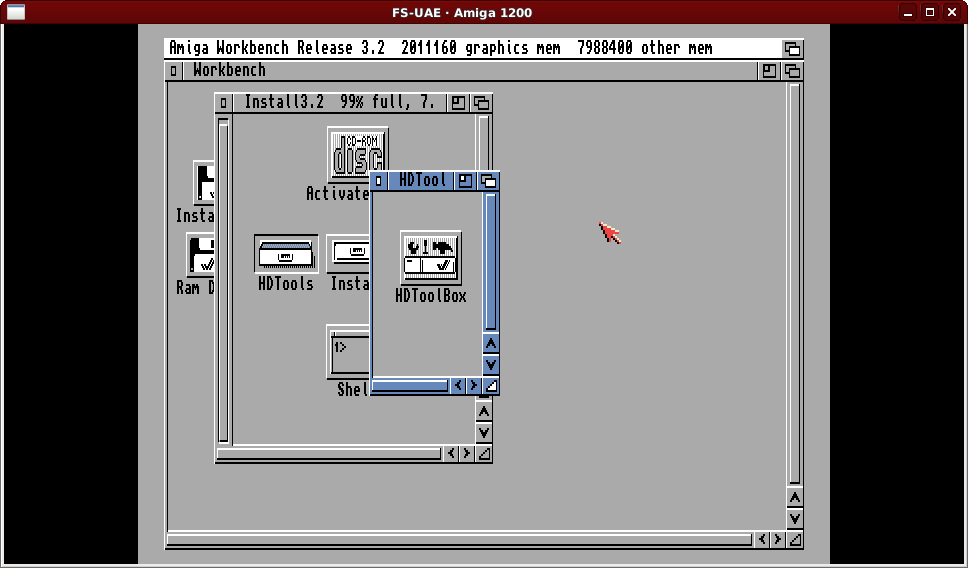The height and width of the screenshot is (568, 968).
Task: Click the Install3.2 window horizontal scroll bar
Action: pos(329,454)
